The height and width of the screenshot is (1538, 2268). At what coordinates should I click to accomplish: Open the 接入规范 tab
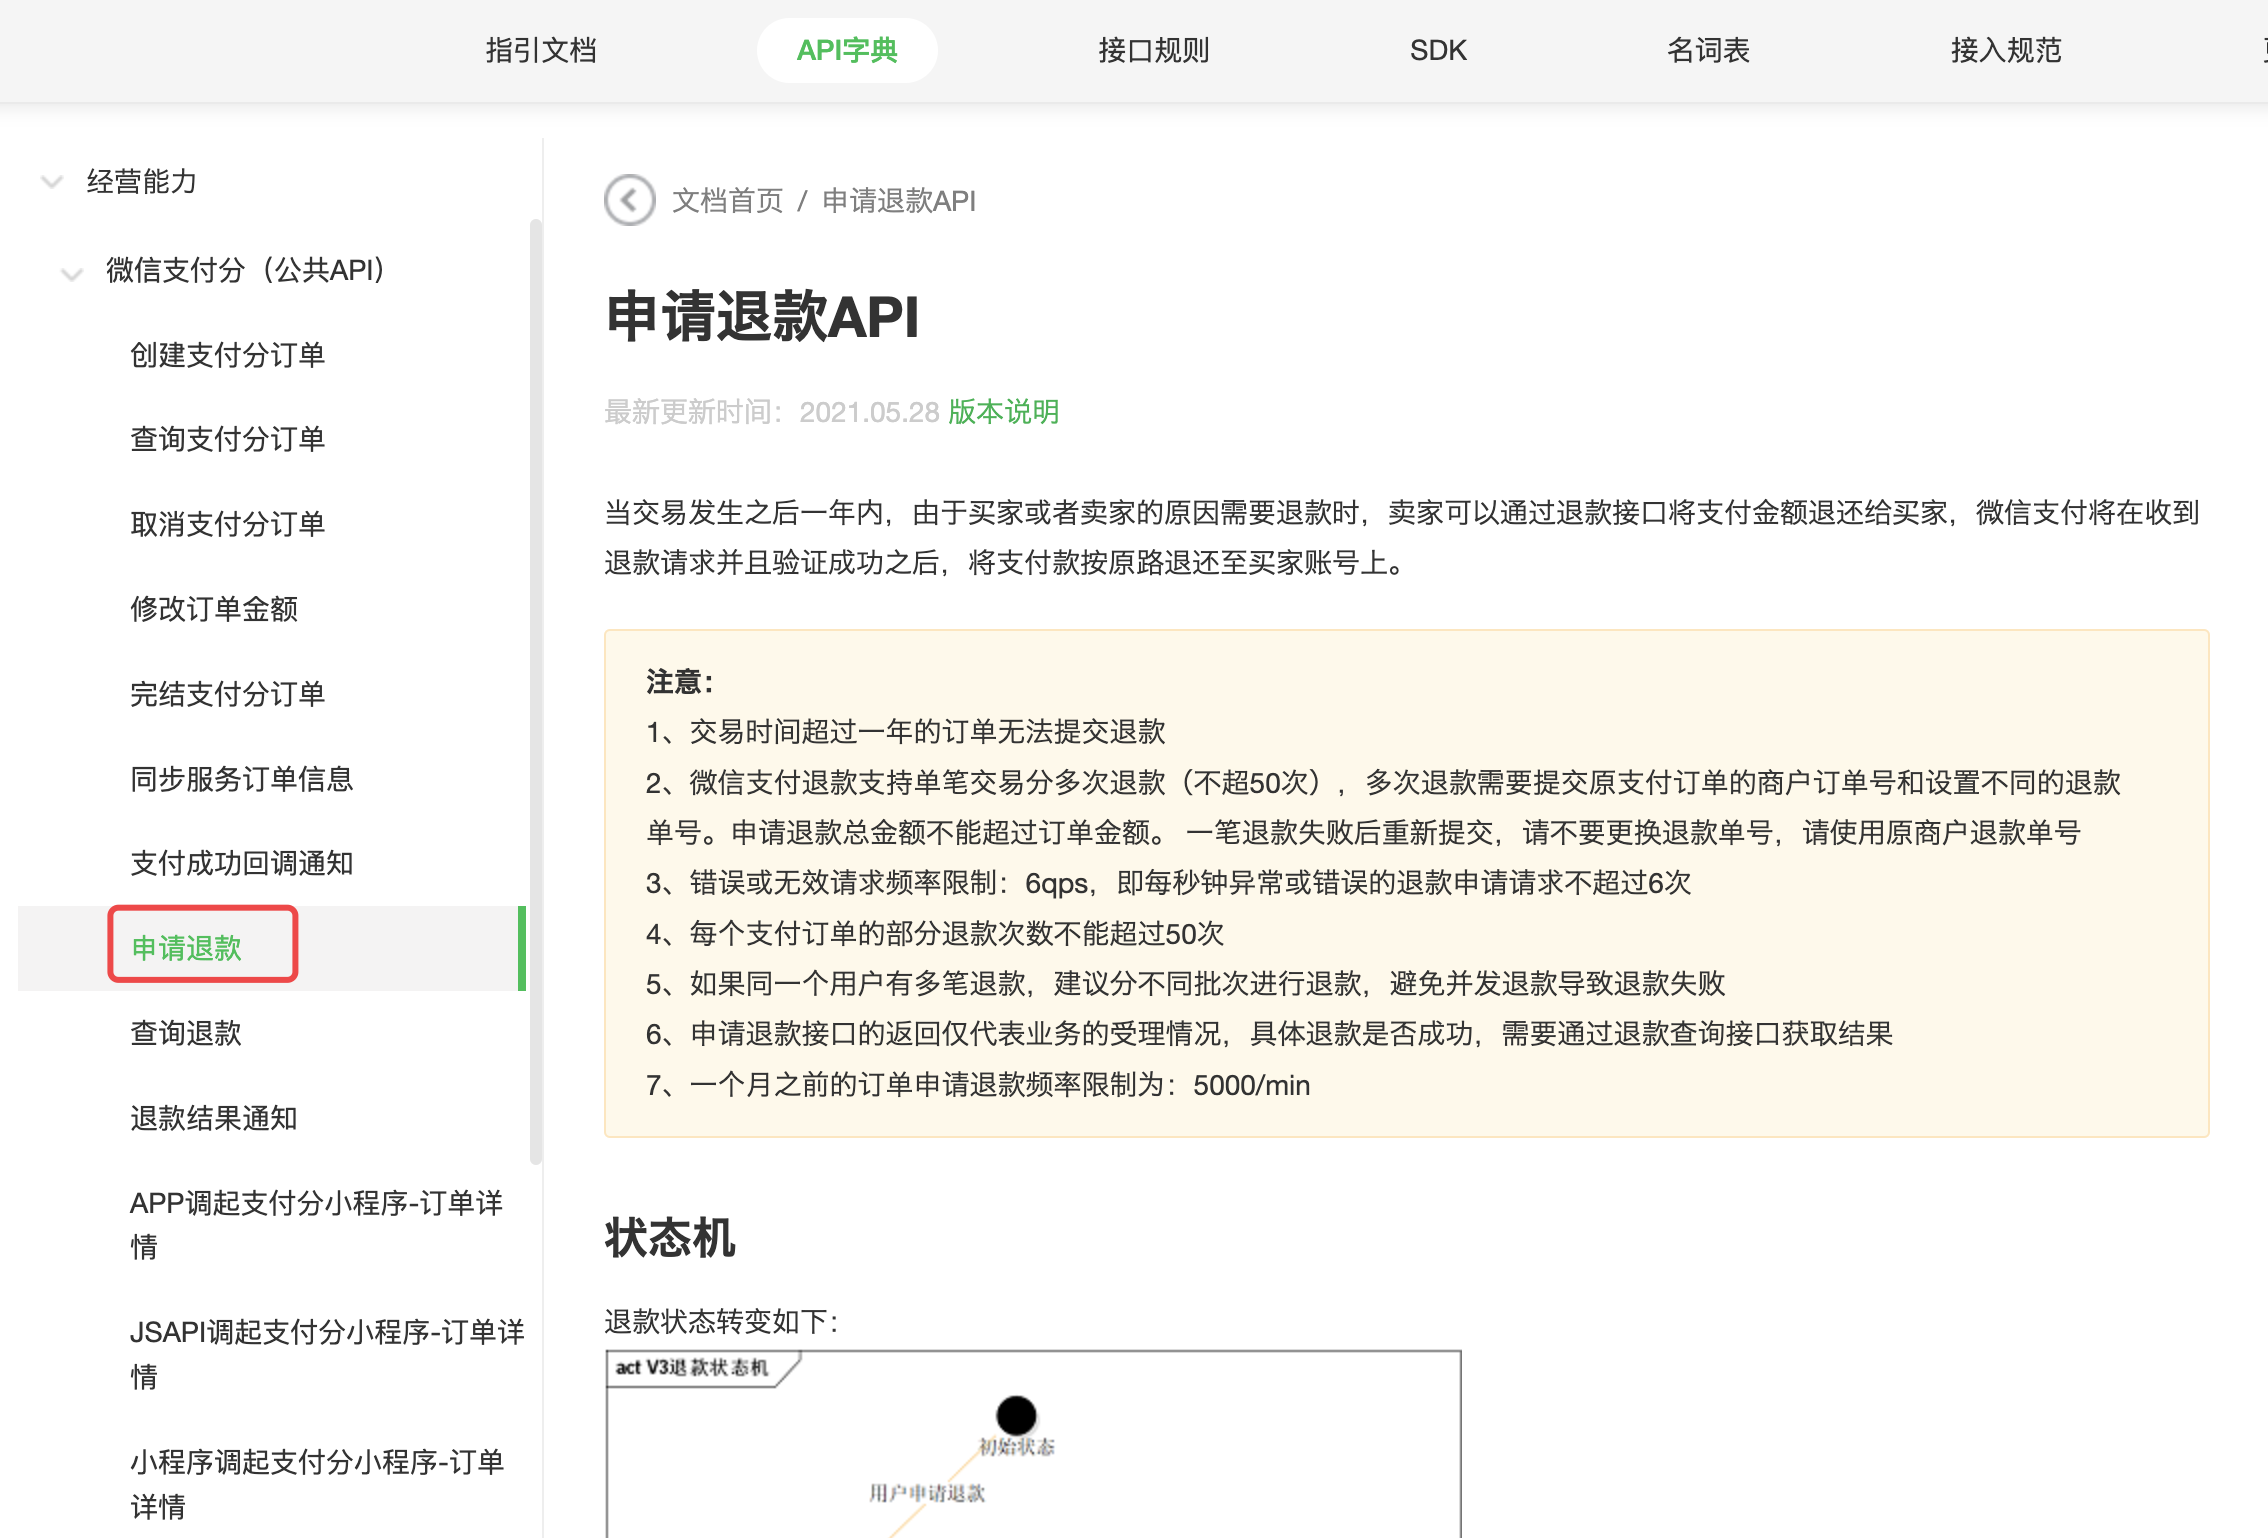pyautogui.click(x=2005, y=50)
